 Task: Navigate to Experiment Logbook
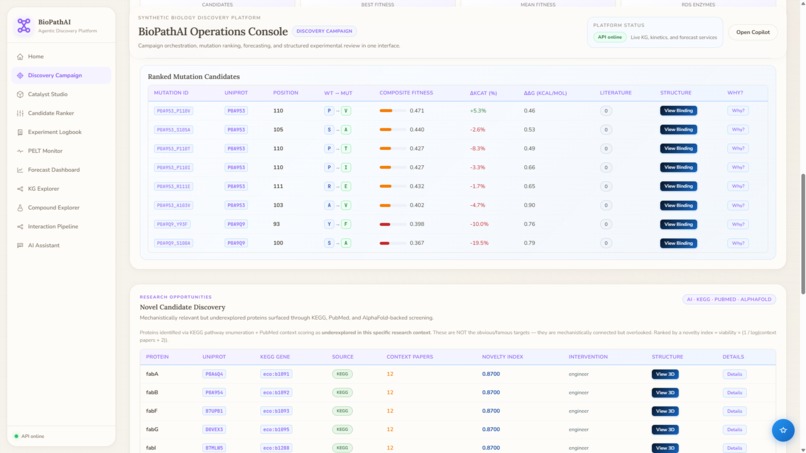(x=61, y=132)
